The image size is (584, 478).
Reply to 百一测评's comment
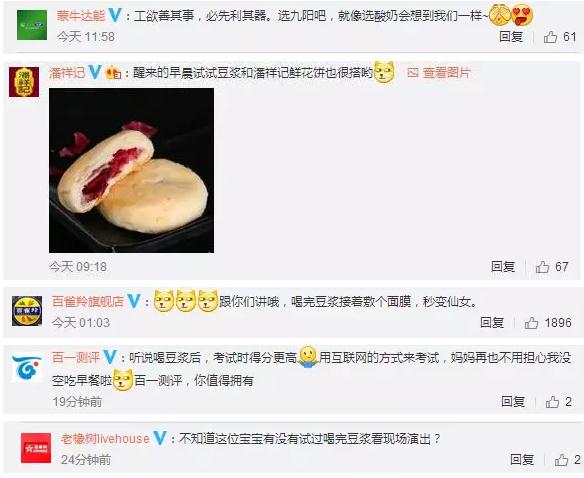pyautogui.click(x=513, y=401)
